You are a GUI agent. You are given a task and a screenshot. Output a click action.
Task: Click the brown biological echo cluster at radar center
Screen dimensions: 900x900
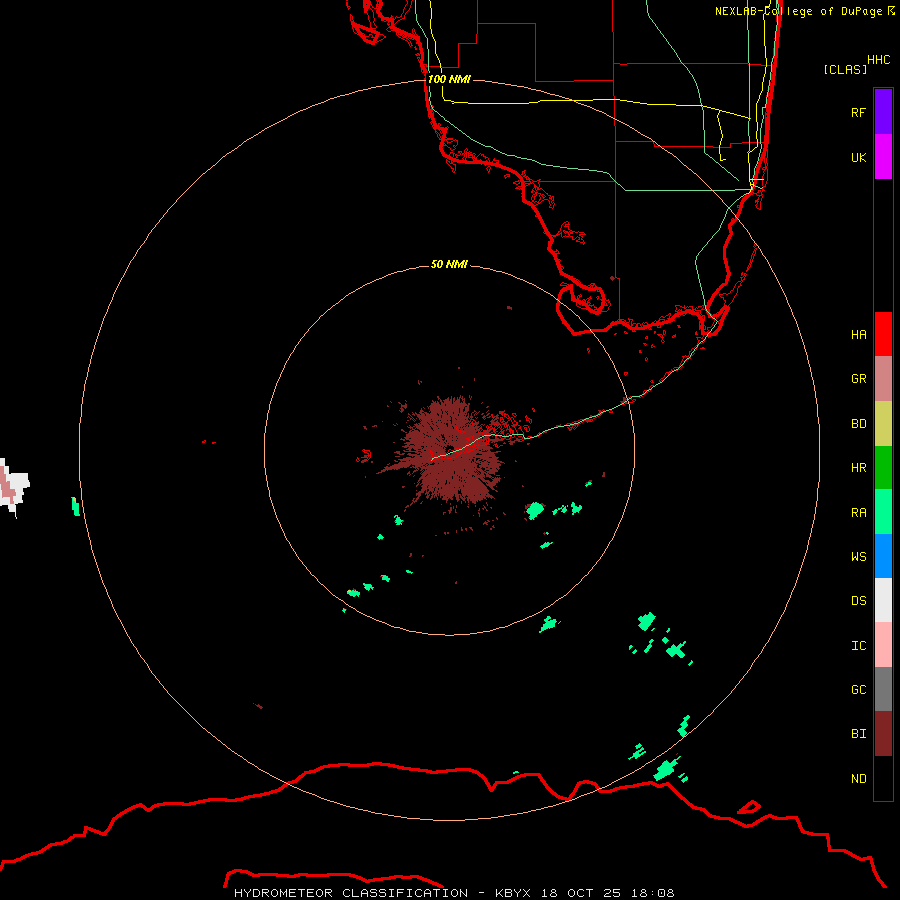452,451
